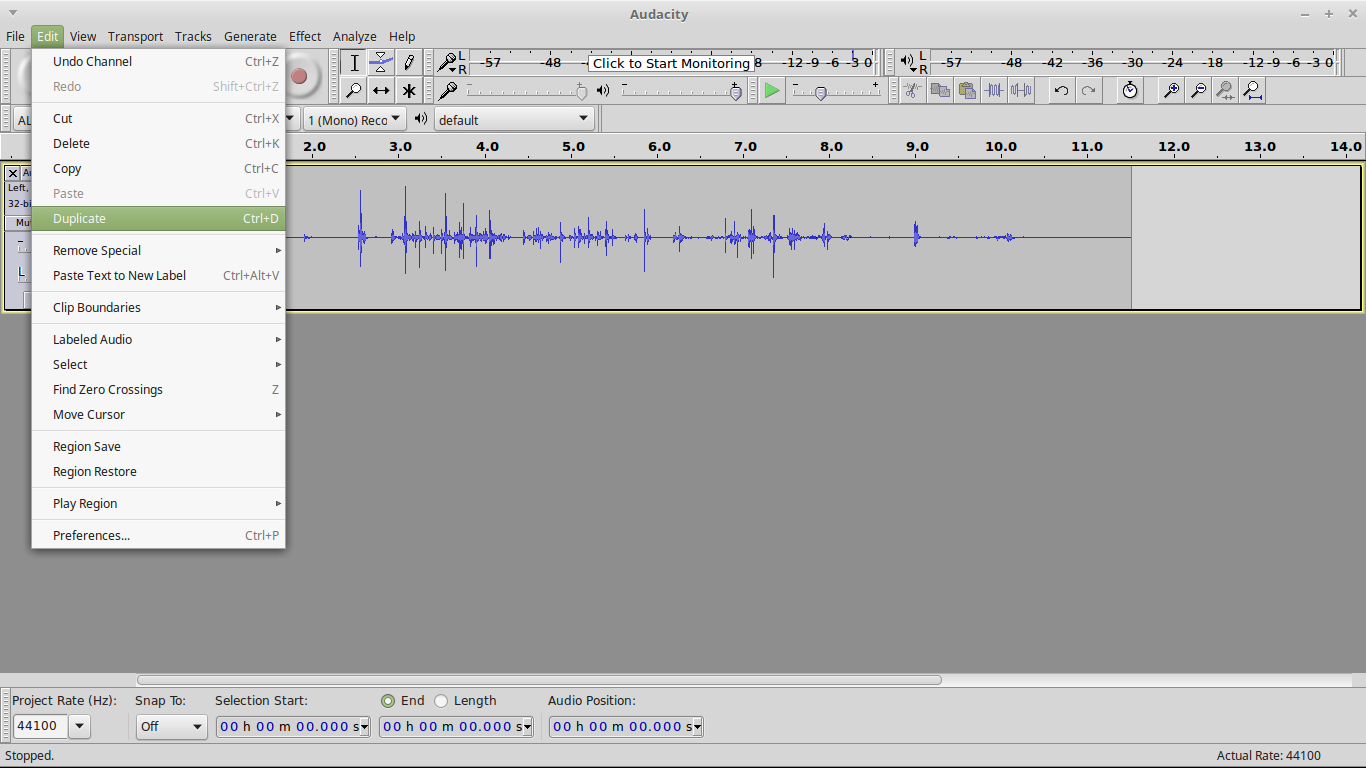Choose Region Restore from the menu

[158, 471]
